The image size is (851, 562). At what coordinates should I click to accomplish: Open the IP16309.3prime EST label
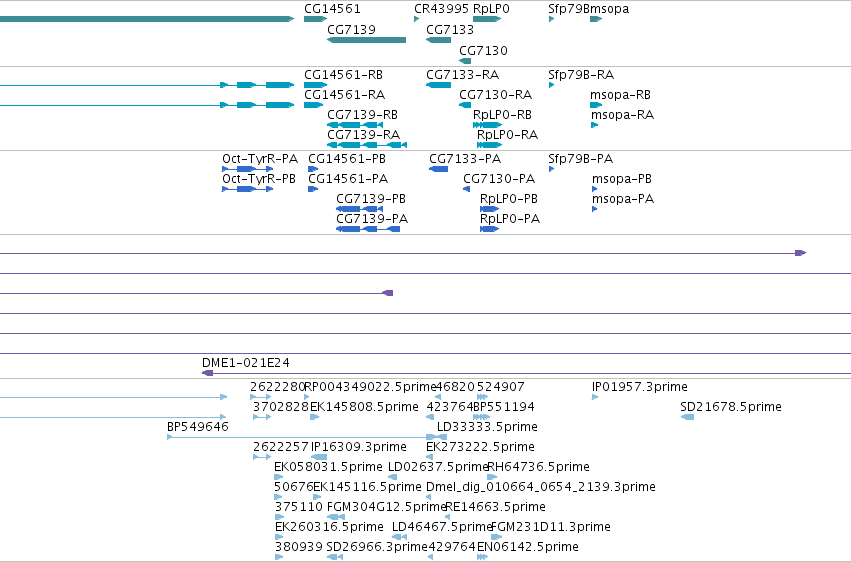coord(359,446)
